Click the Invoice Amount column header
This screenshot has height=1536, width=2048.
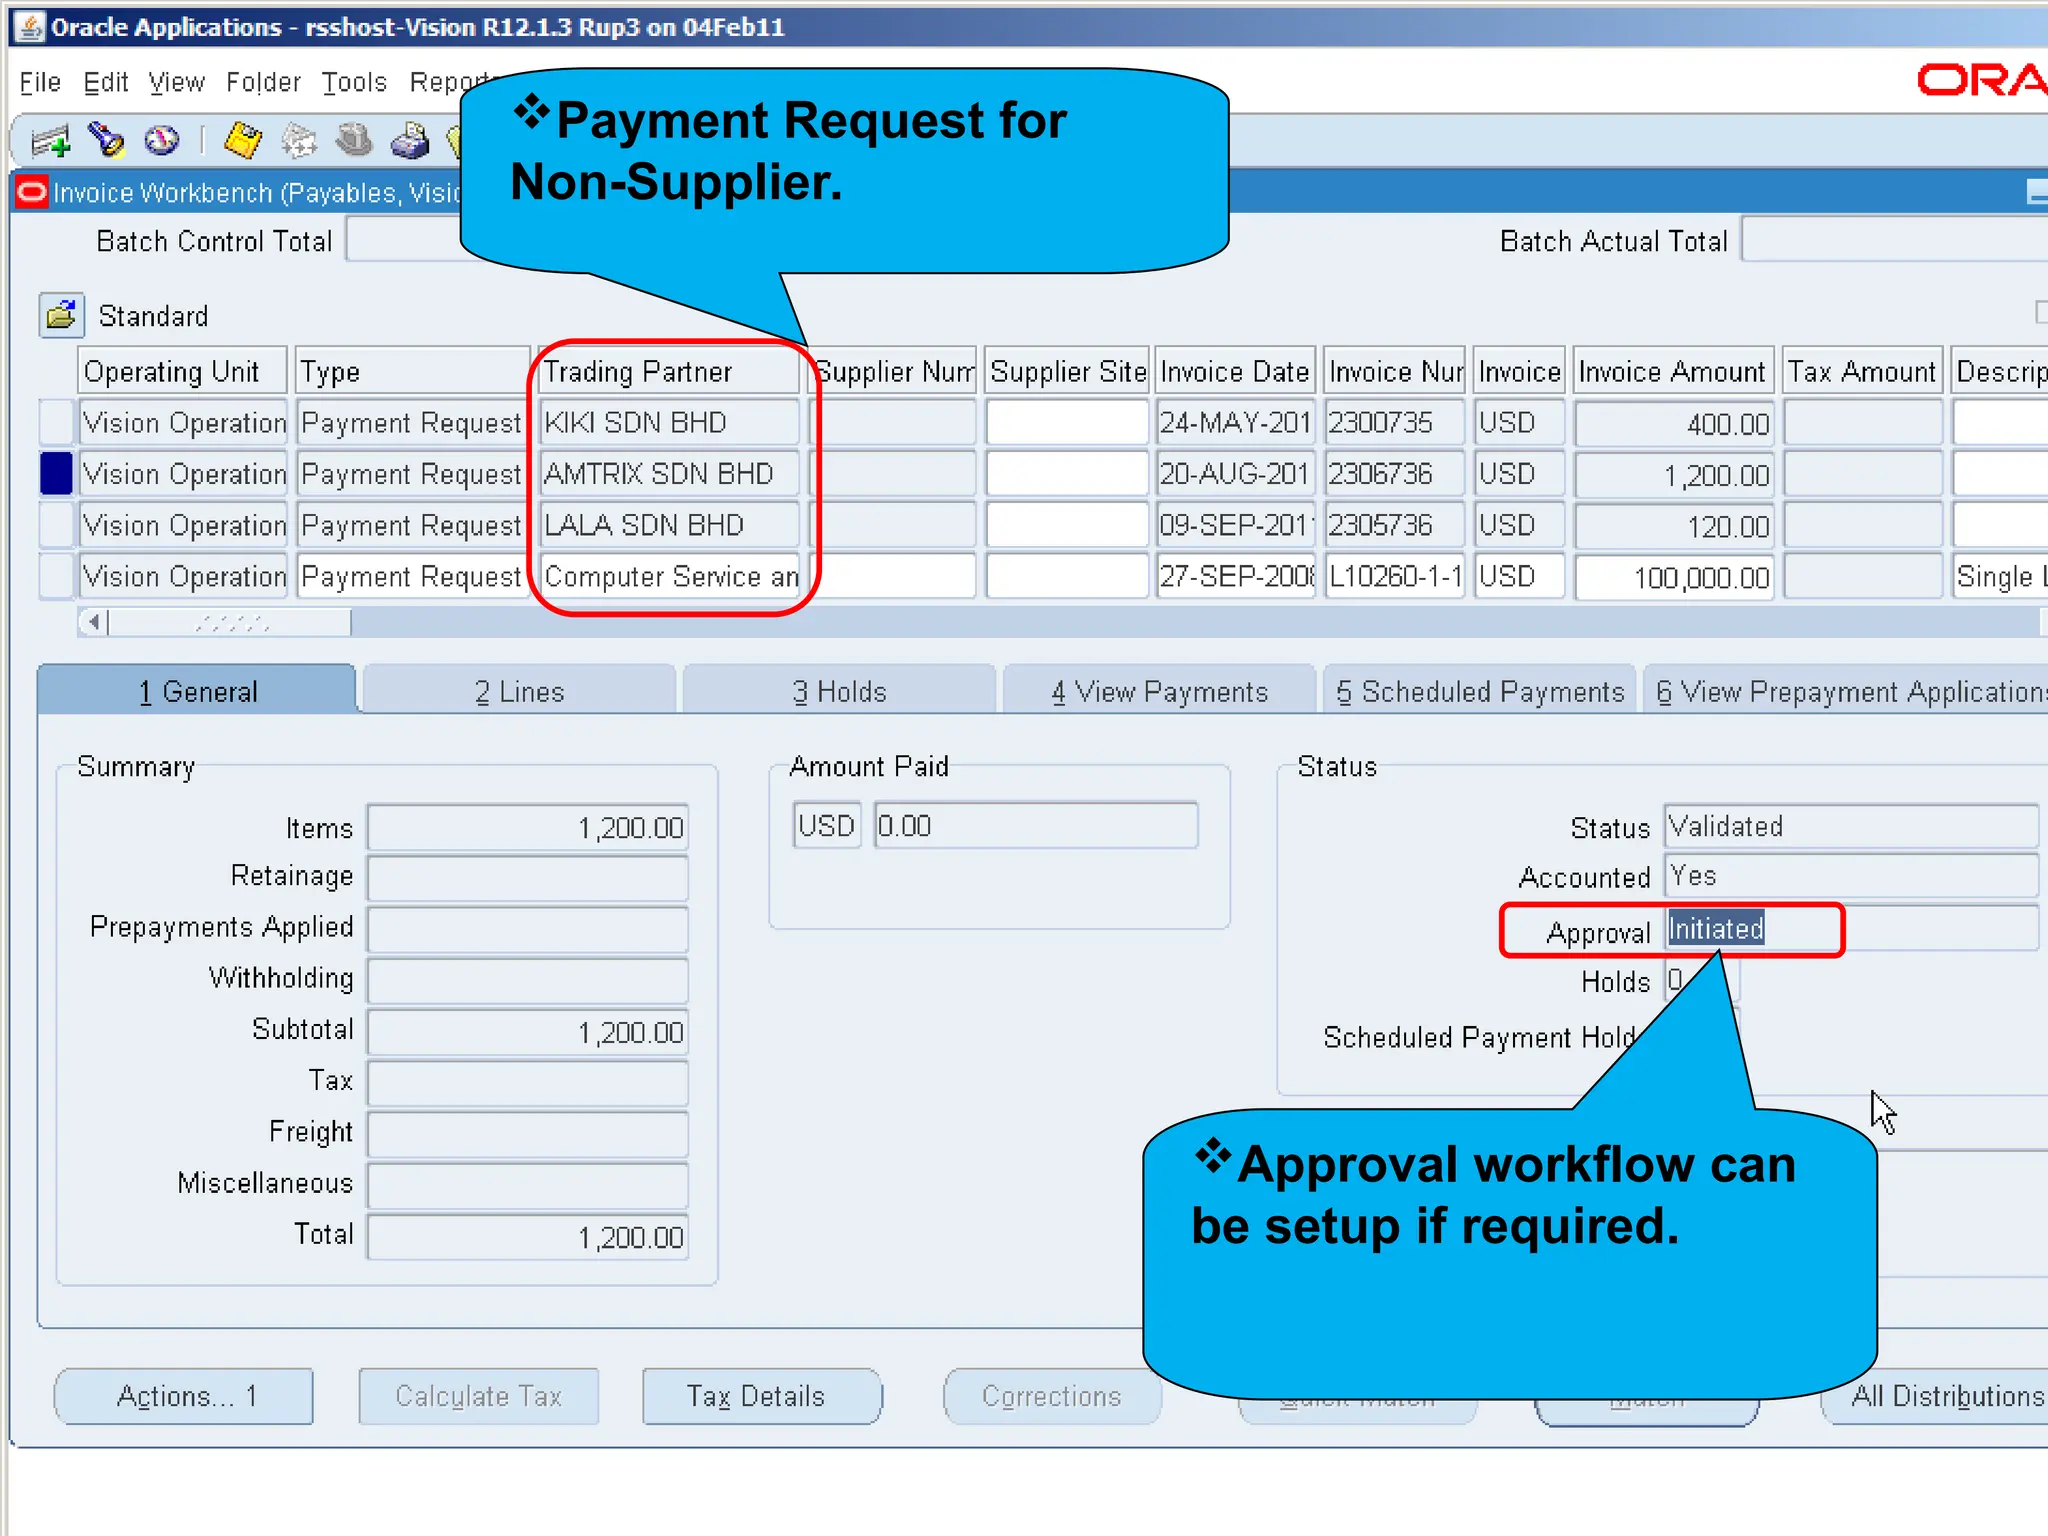tap(1673, 371)
